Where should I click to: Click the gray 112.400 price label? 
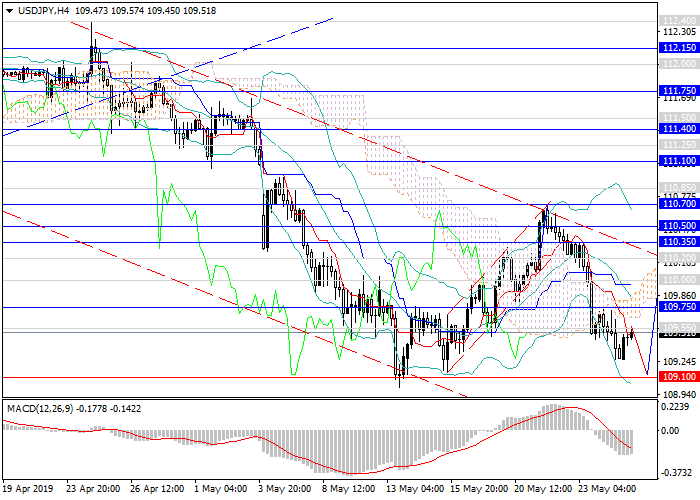coord(678,20)
